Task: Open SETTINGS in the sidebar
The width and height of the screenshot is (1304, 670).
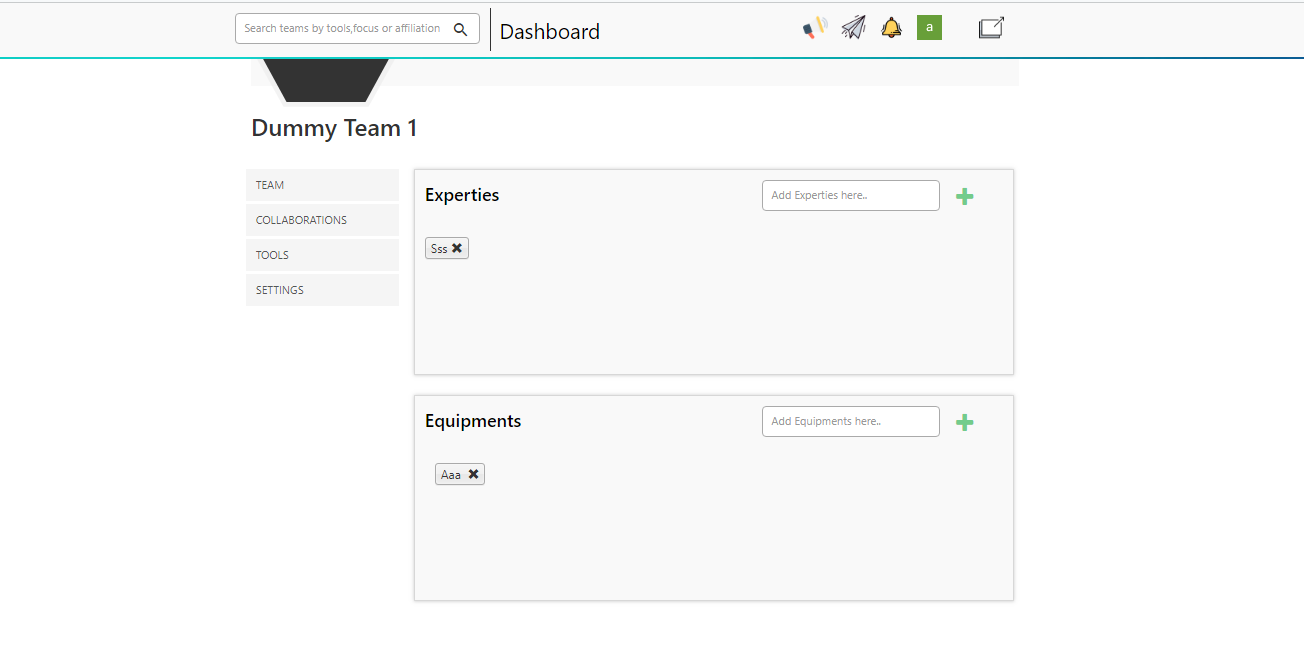Action: (322, 290)
